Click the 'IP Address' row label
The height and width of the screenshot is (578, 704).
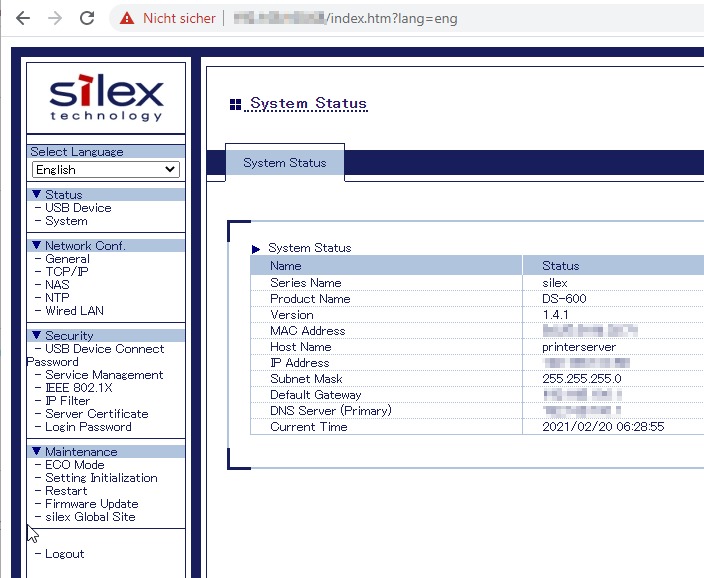point(300,363)
